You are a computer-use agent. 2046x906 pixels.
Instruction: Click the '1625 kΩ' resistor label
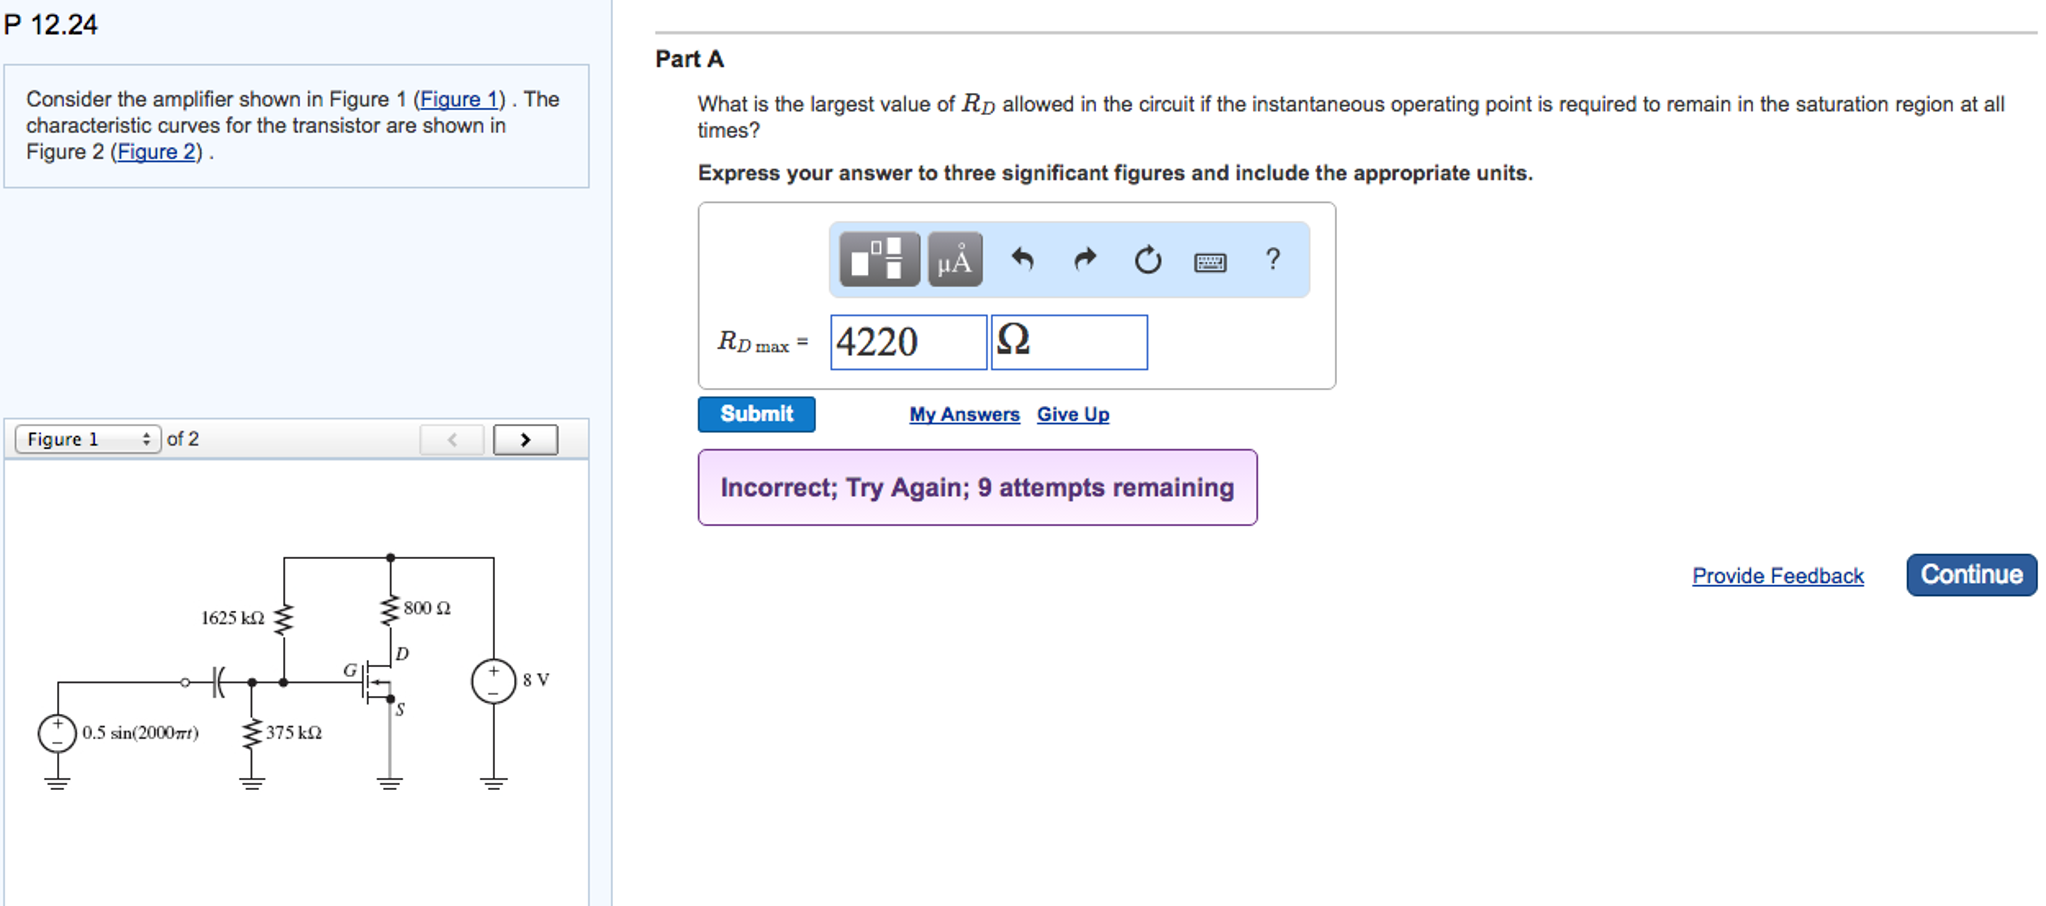point(233,618)
